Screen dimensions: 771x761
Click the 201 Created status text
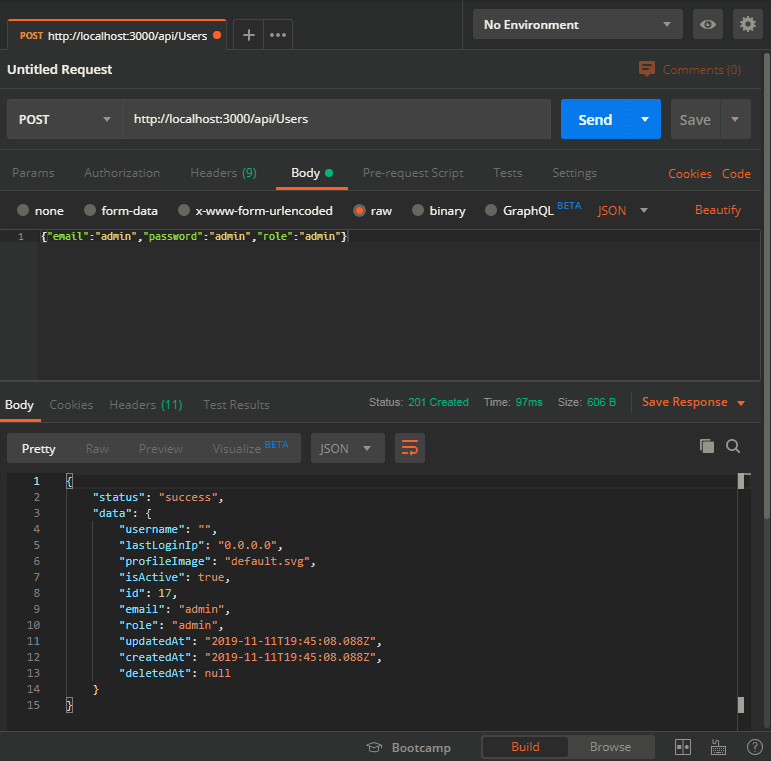(438, 402)
